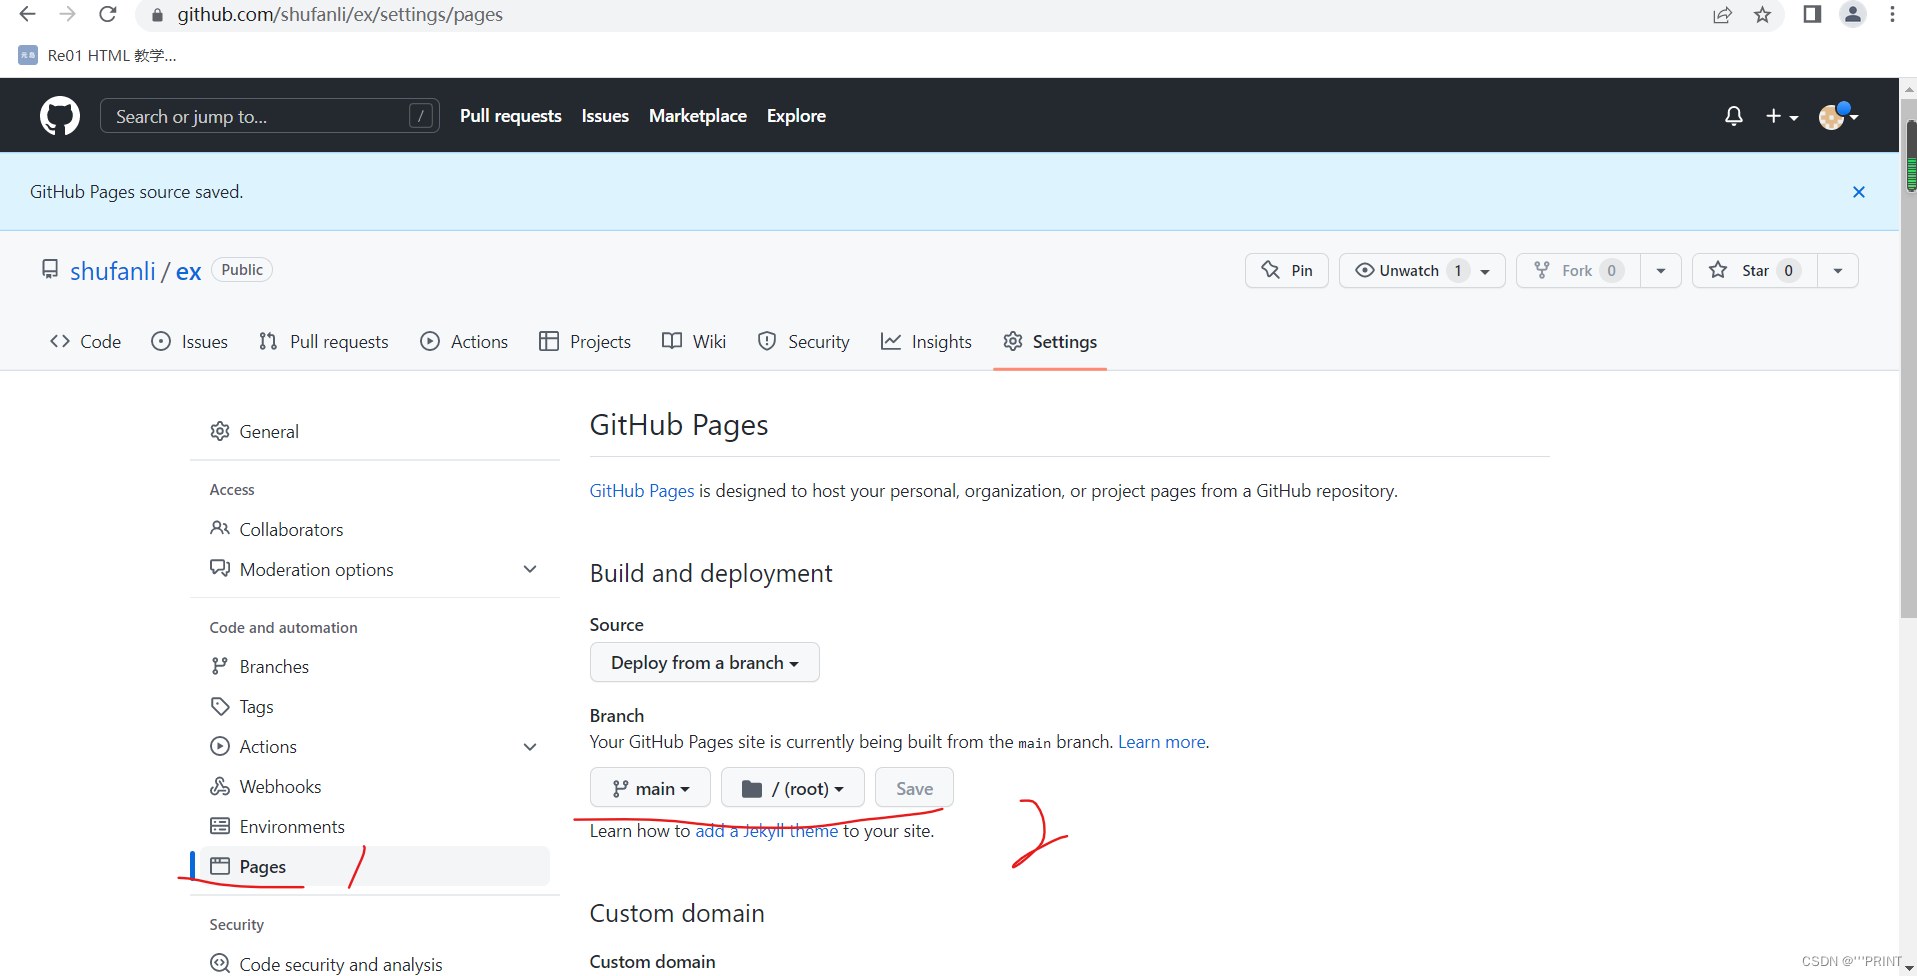The image size is (1917, 976).
Task: Open the main branch selector dropdown
Action: click(650, 788)
